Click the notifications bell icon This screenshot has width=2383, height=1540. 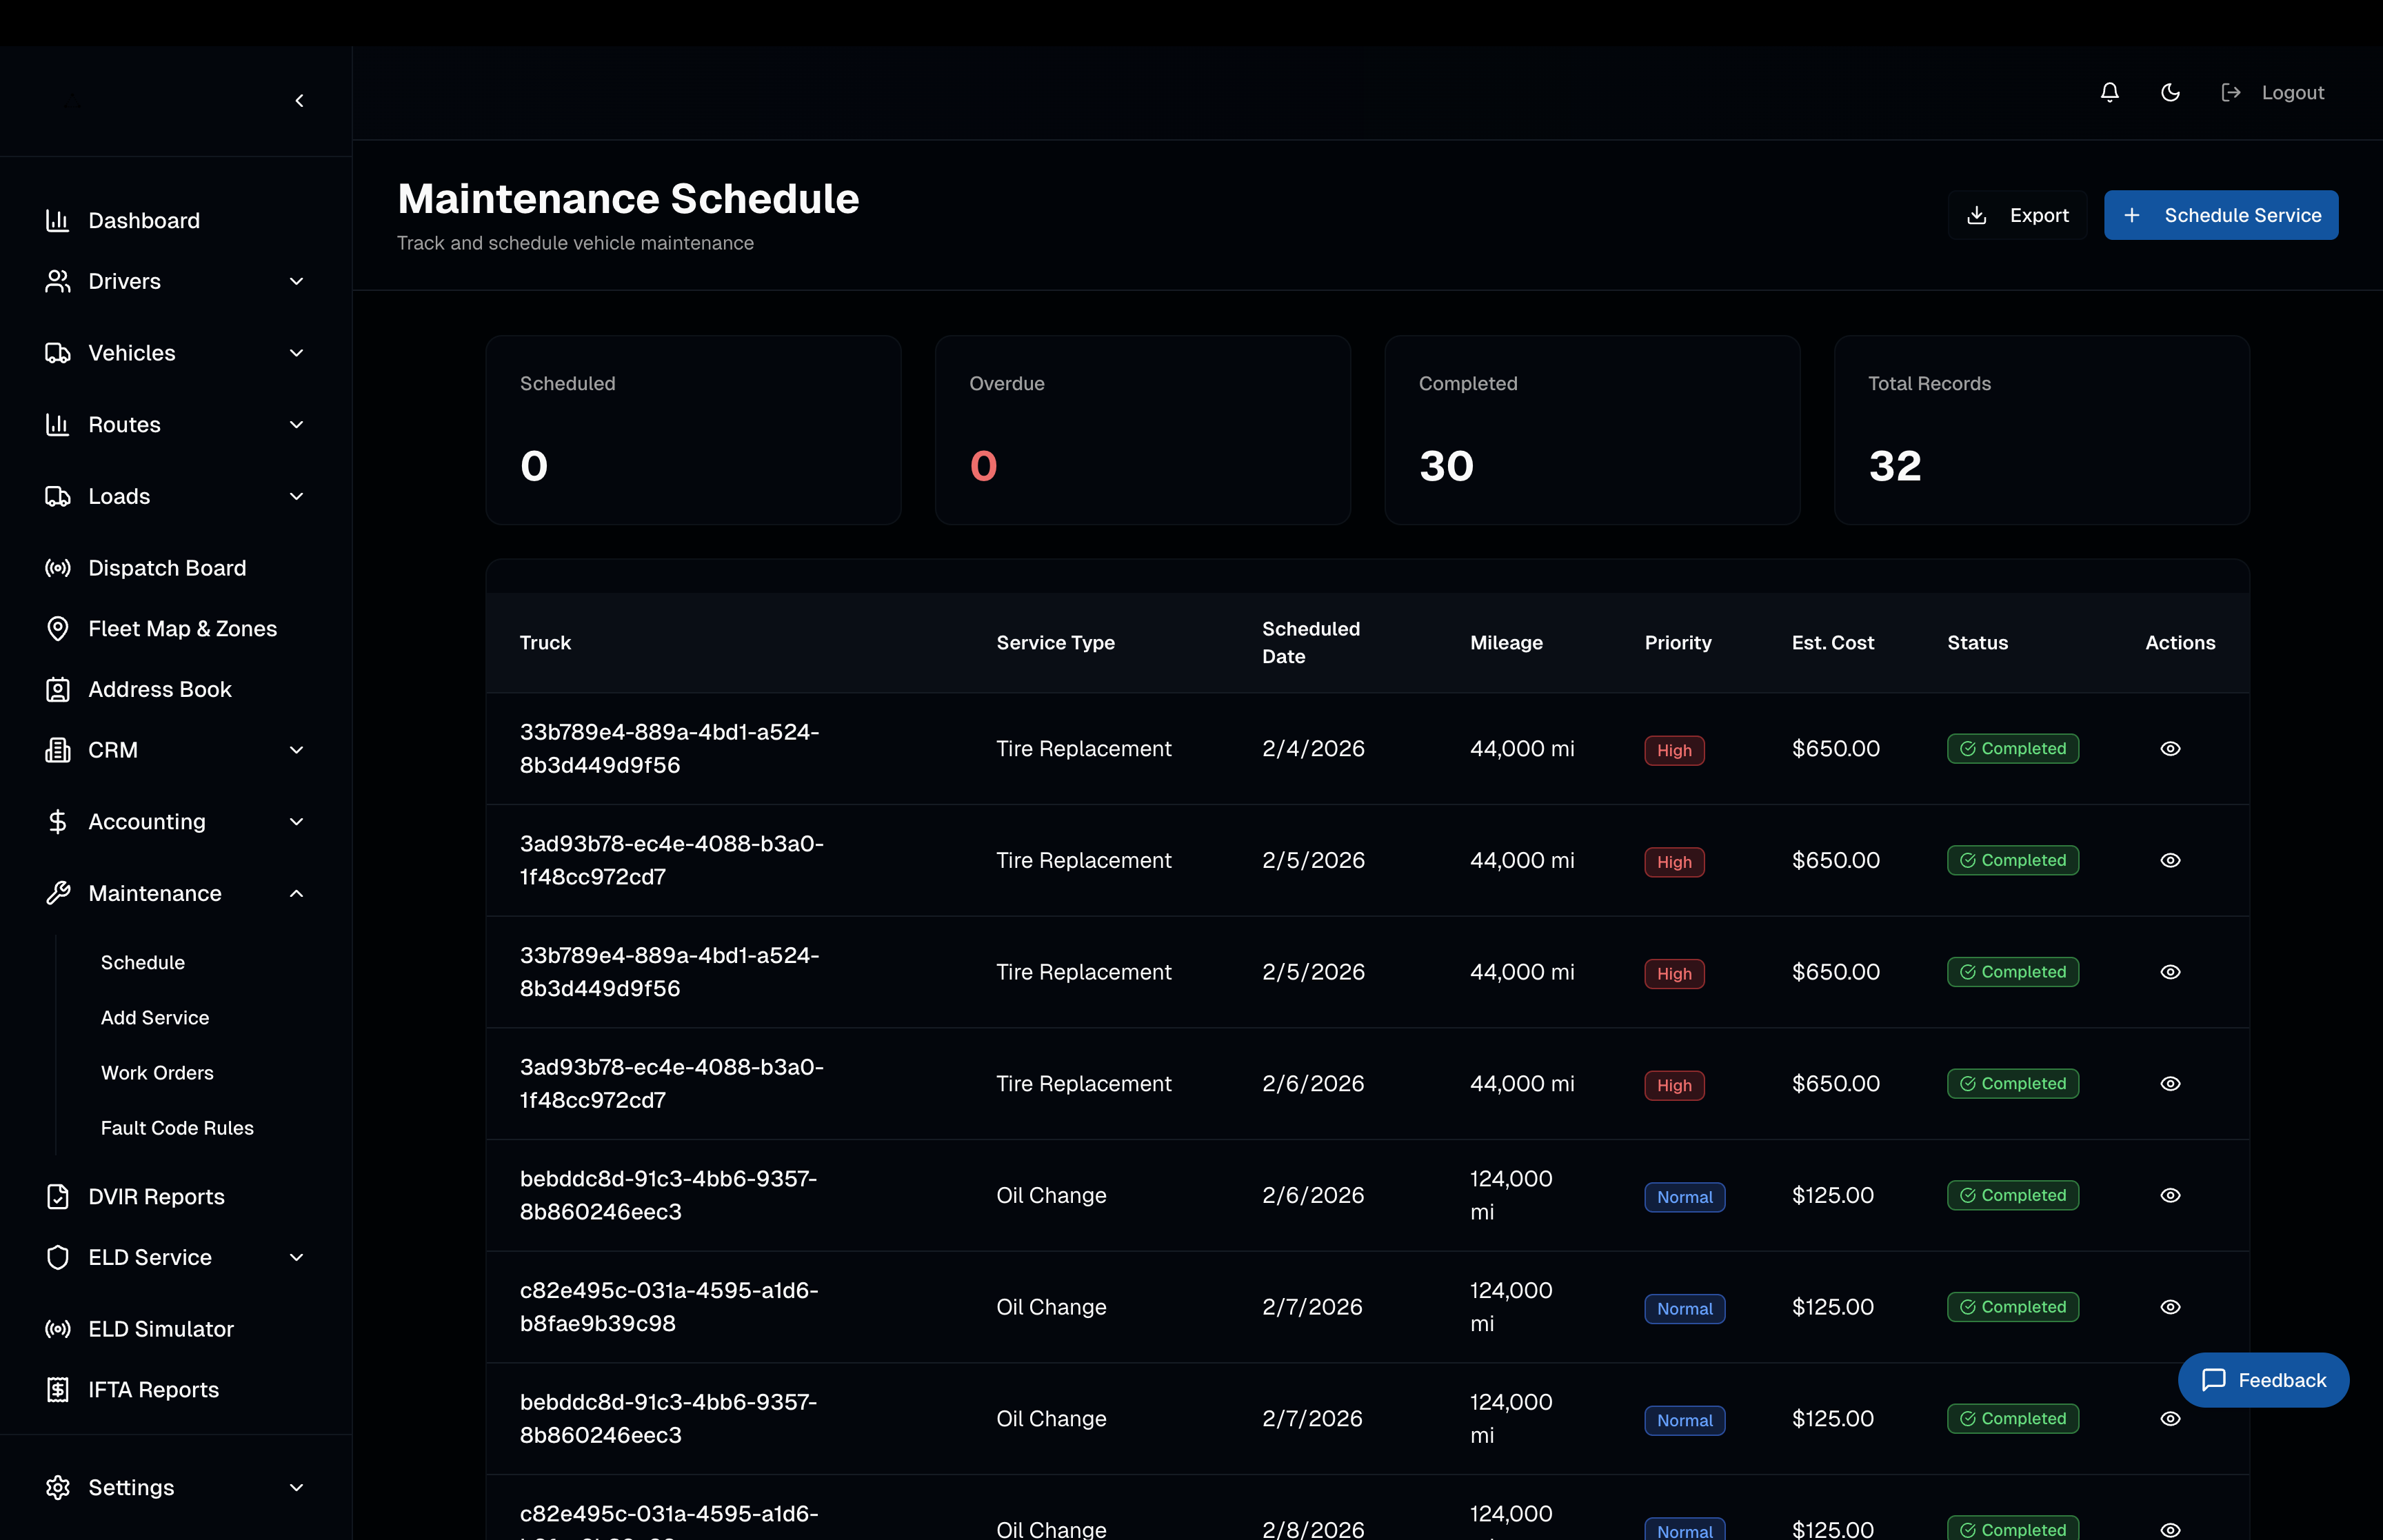point(2109,92)
